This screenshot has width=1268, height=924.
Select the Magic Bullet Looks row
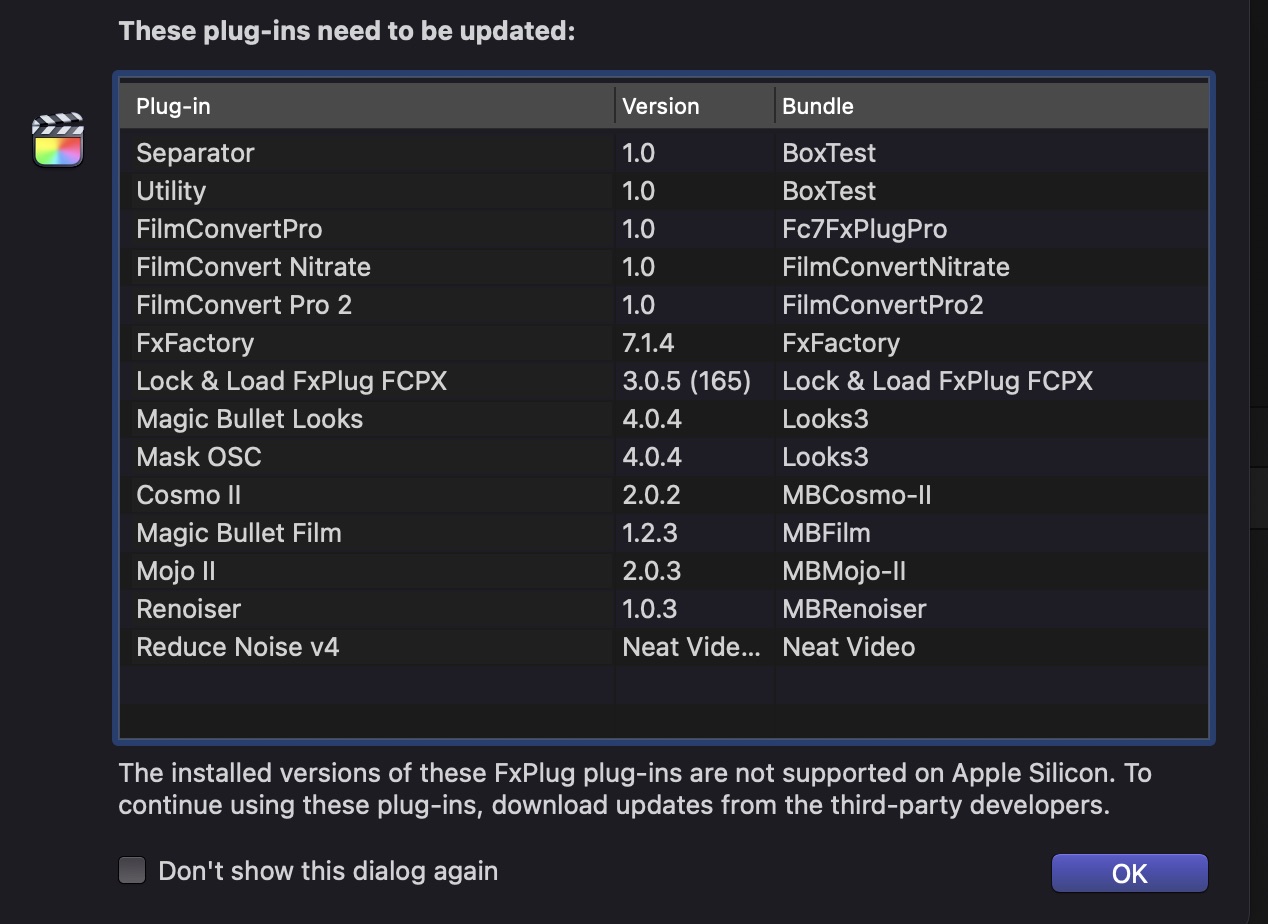[249, 419]
